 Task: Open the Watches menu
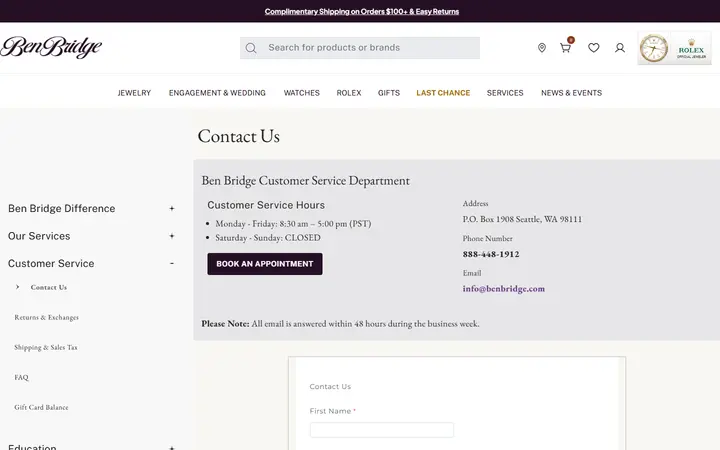coord(302,93)
